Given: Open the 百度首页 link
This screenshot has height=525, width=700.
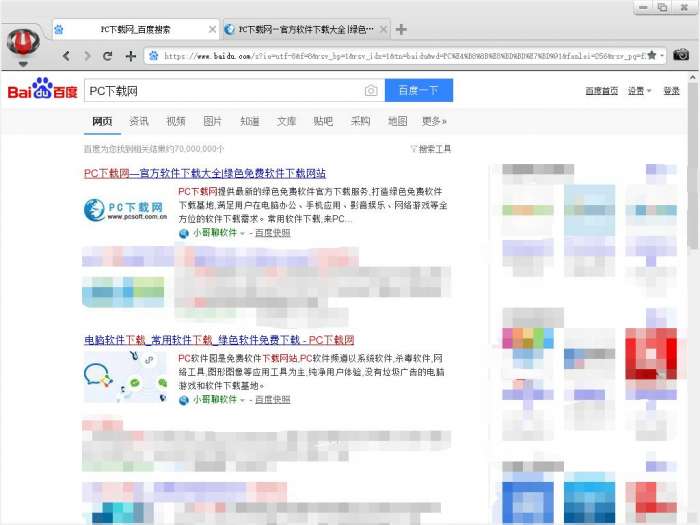Looking at the screenshot, I should pos(601,91).
